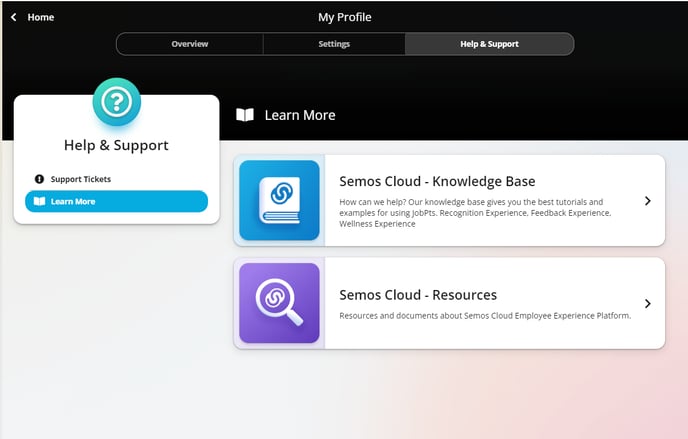
Task: Click the Home link text
Action: point(41,17)
